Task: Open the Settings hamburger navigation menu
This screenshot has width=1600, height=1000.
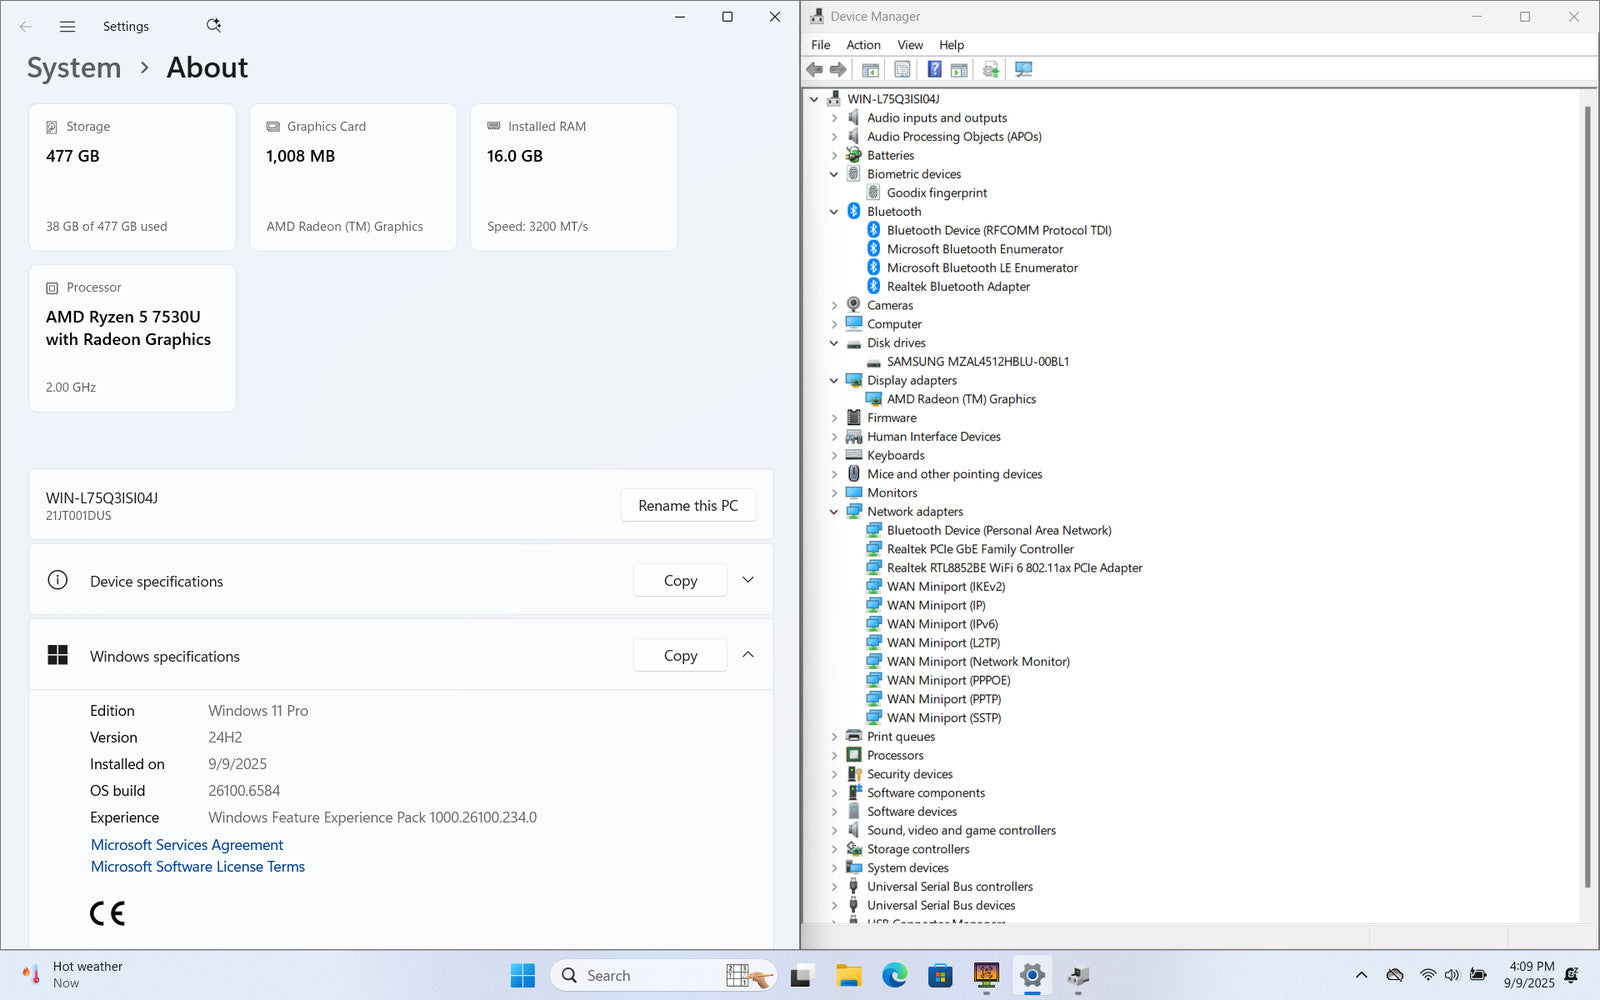Action: pyautogui.click(x=67, y=27)
